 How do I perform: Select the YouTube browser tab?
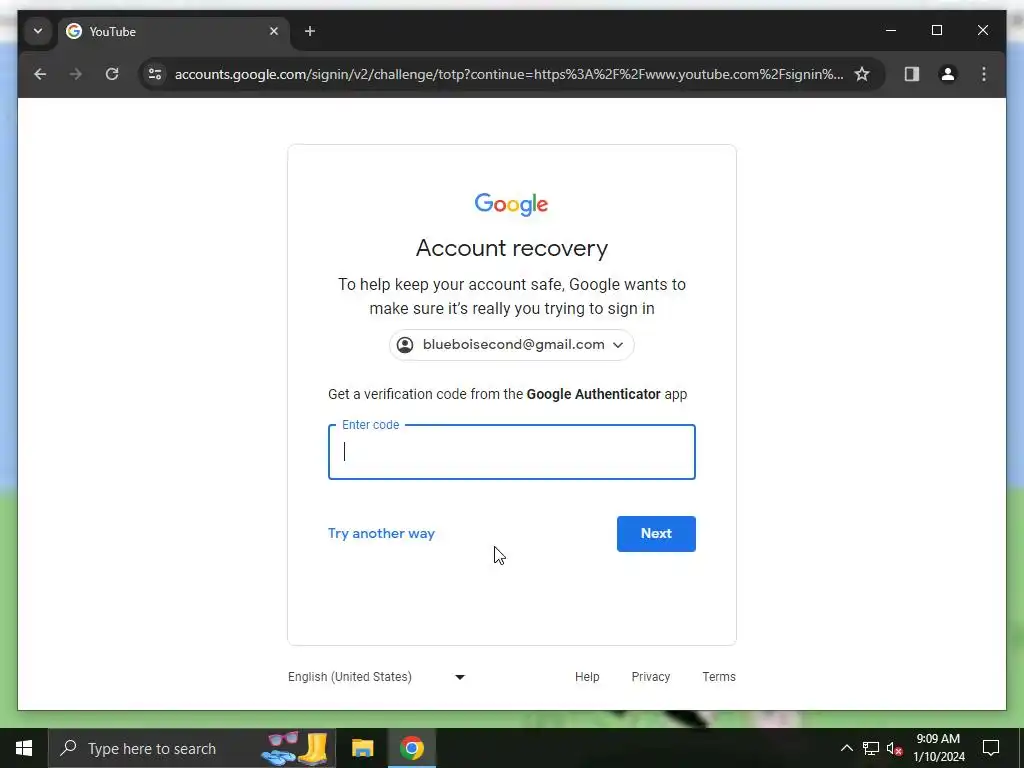tap(174, 31)
